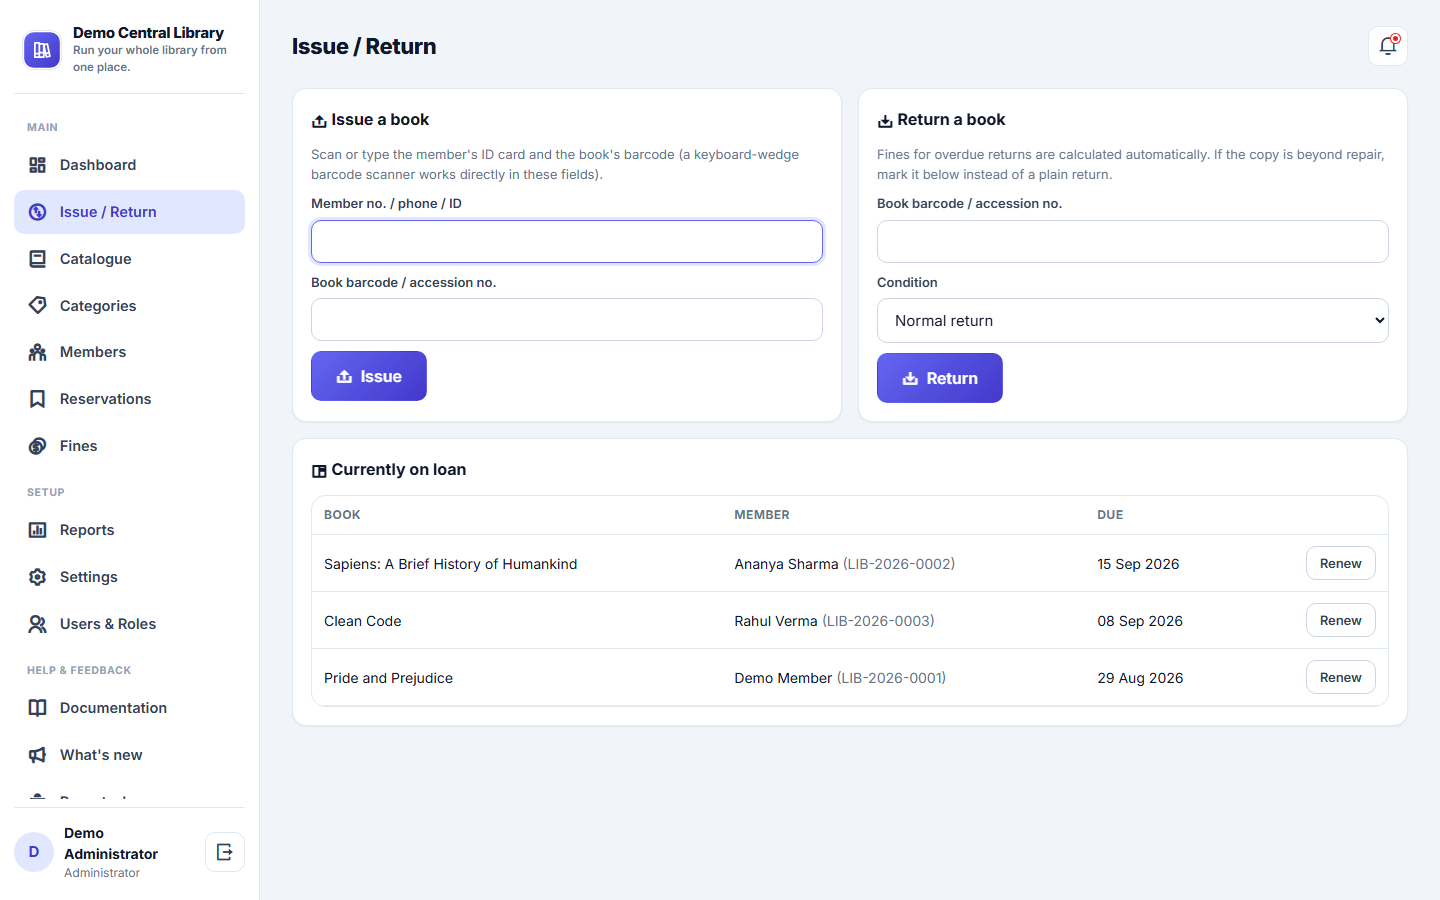This screenshot has width=1440, height=900.
Task: Renew the Clean Code loan
Action: click(1340, 620)
